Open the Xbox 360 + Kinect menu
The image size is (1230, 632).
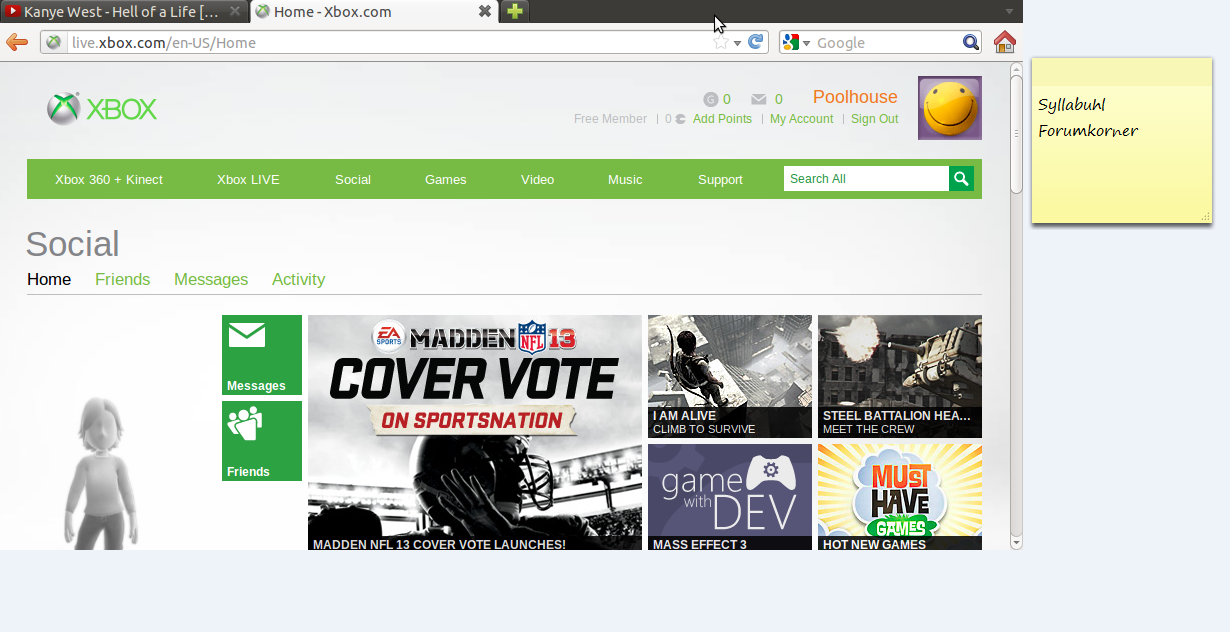[x=109, y=179]
